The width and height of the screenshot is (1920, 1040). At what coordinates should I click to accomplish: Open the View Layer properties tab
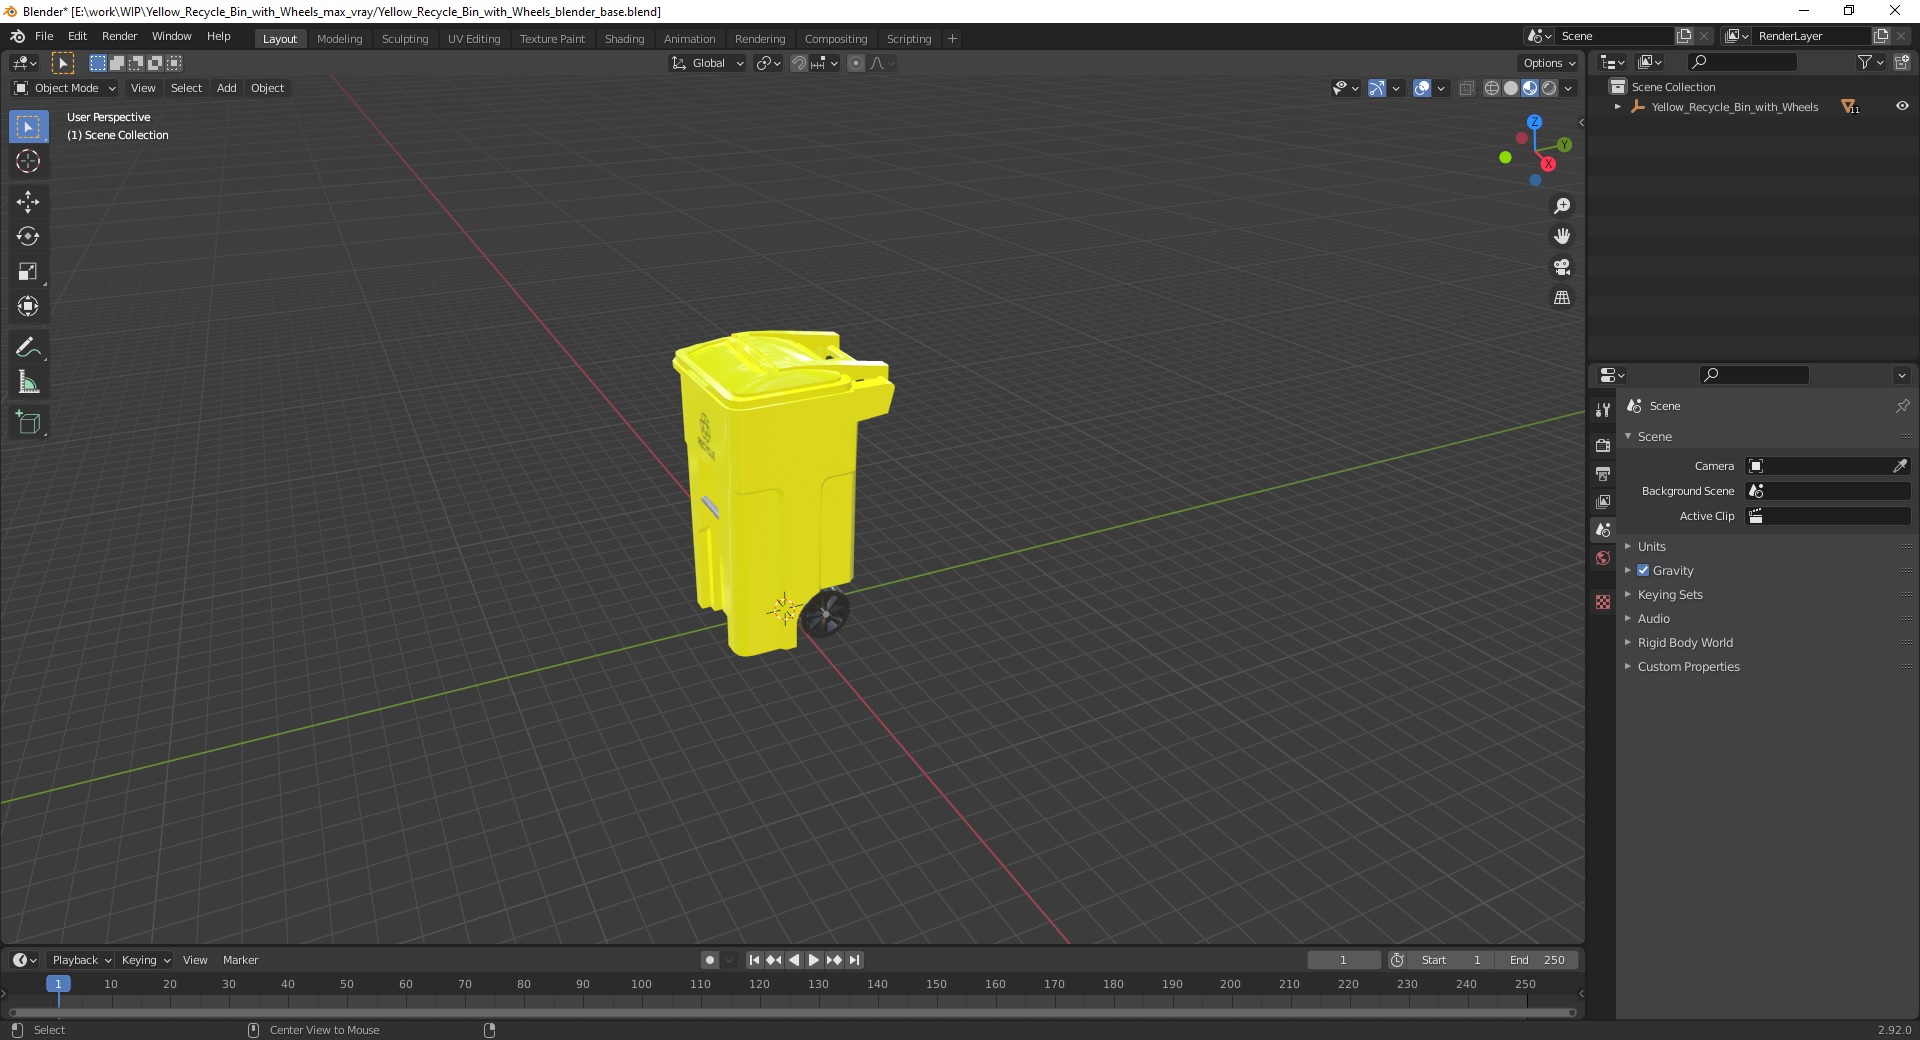coord(1603,501)
